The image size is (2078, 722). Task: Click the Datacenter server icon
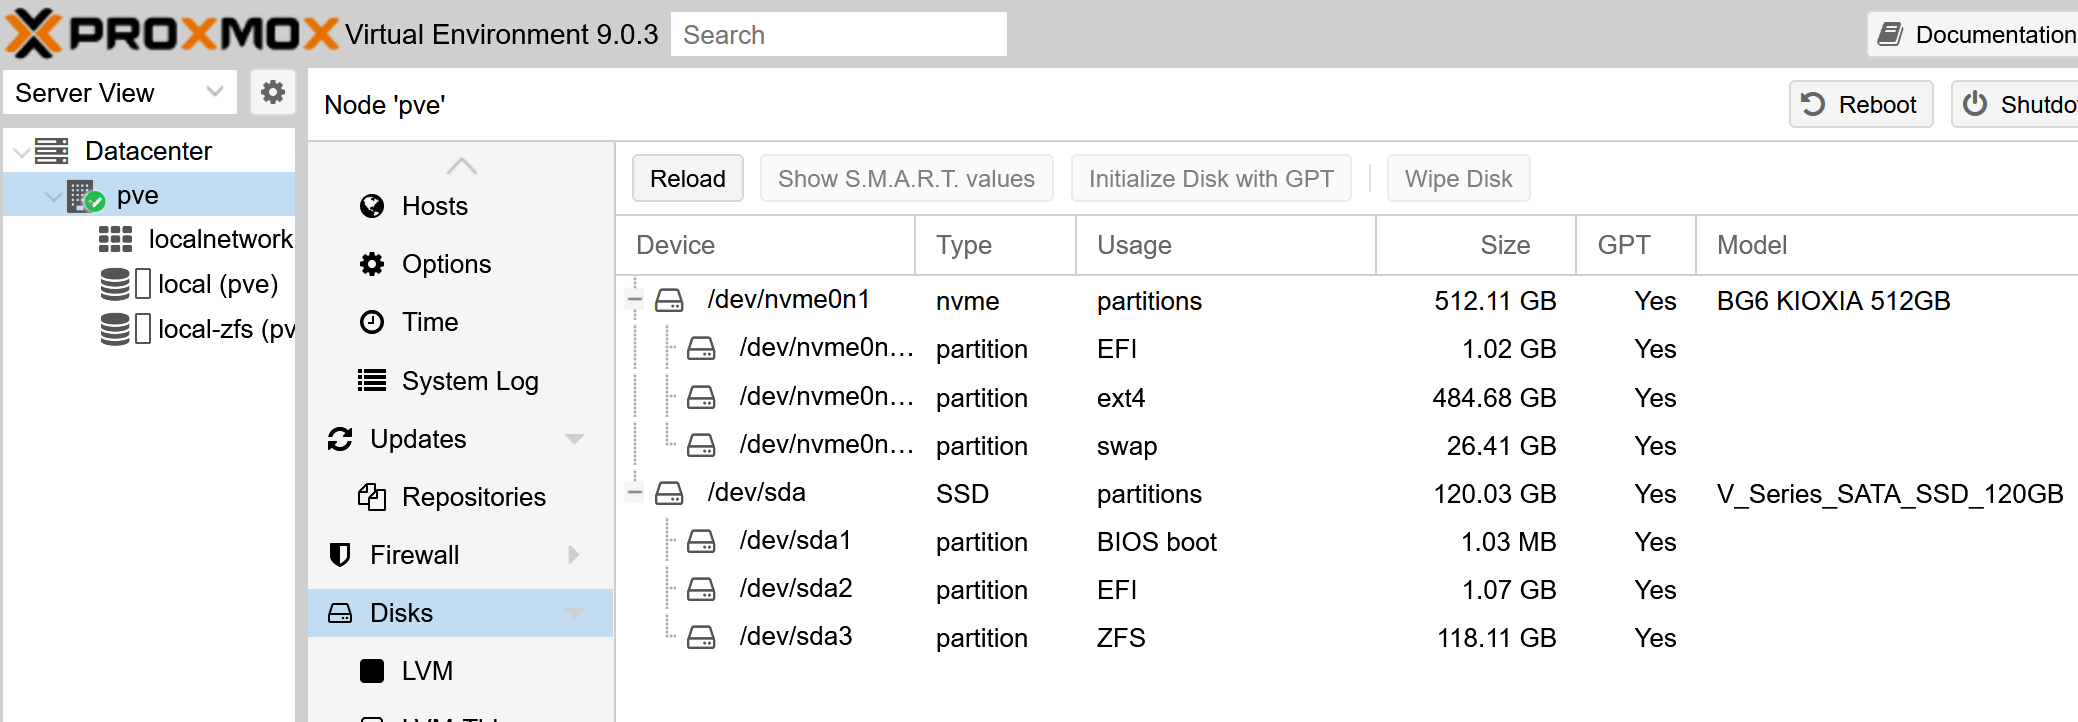click(x=52, y=151)
